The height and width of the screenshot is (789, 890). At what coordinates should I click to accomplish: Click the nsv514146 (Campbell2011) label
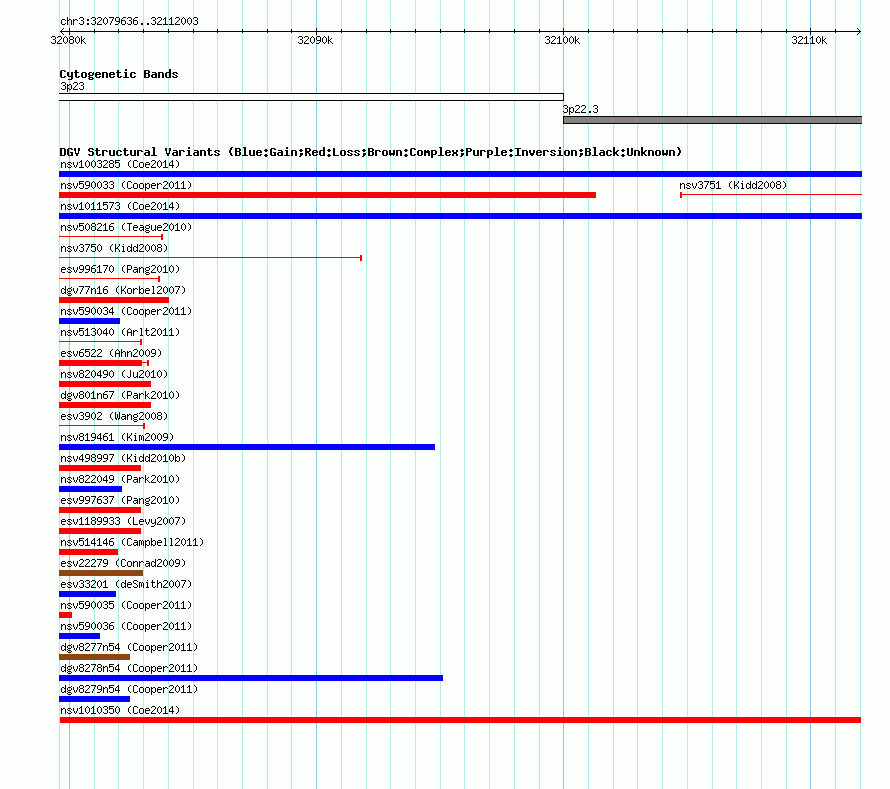(x=132, y=542)
